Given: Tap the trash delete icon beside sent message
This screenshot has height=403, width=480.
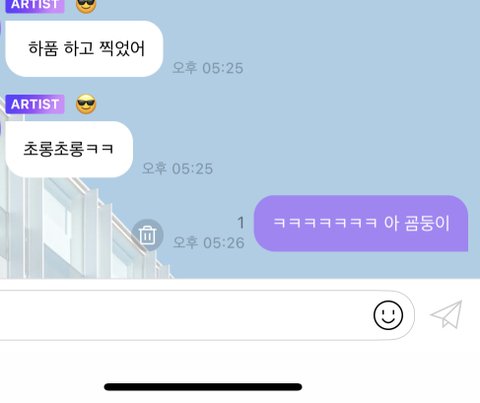Looking at the screenshot, I should [x=147, y=235].
